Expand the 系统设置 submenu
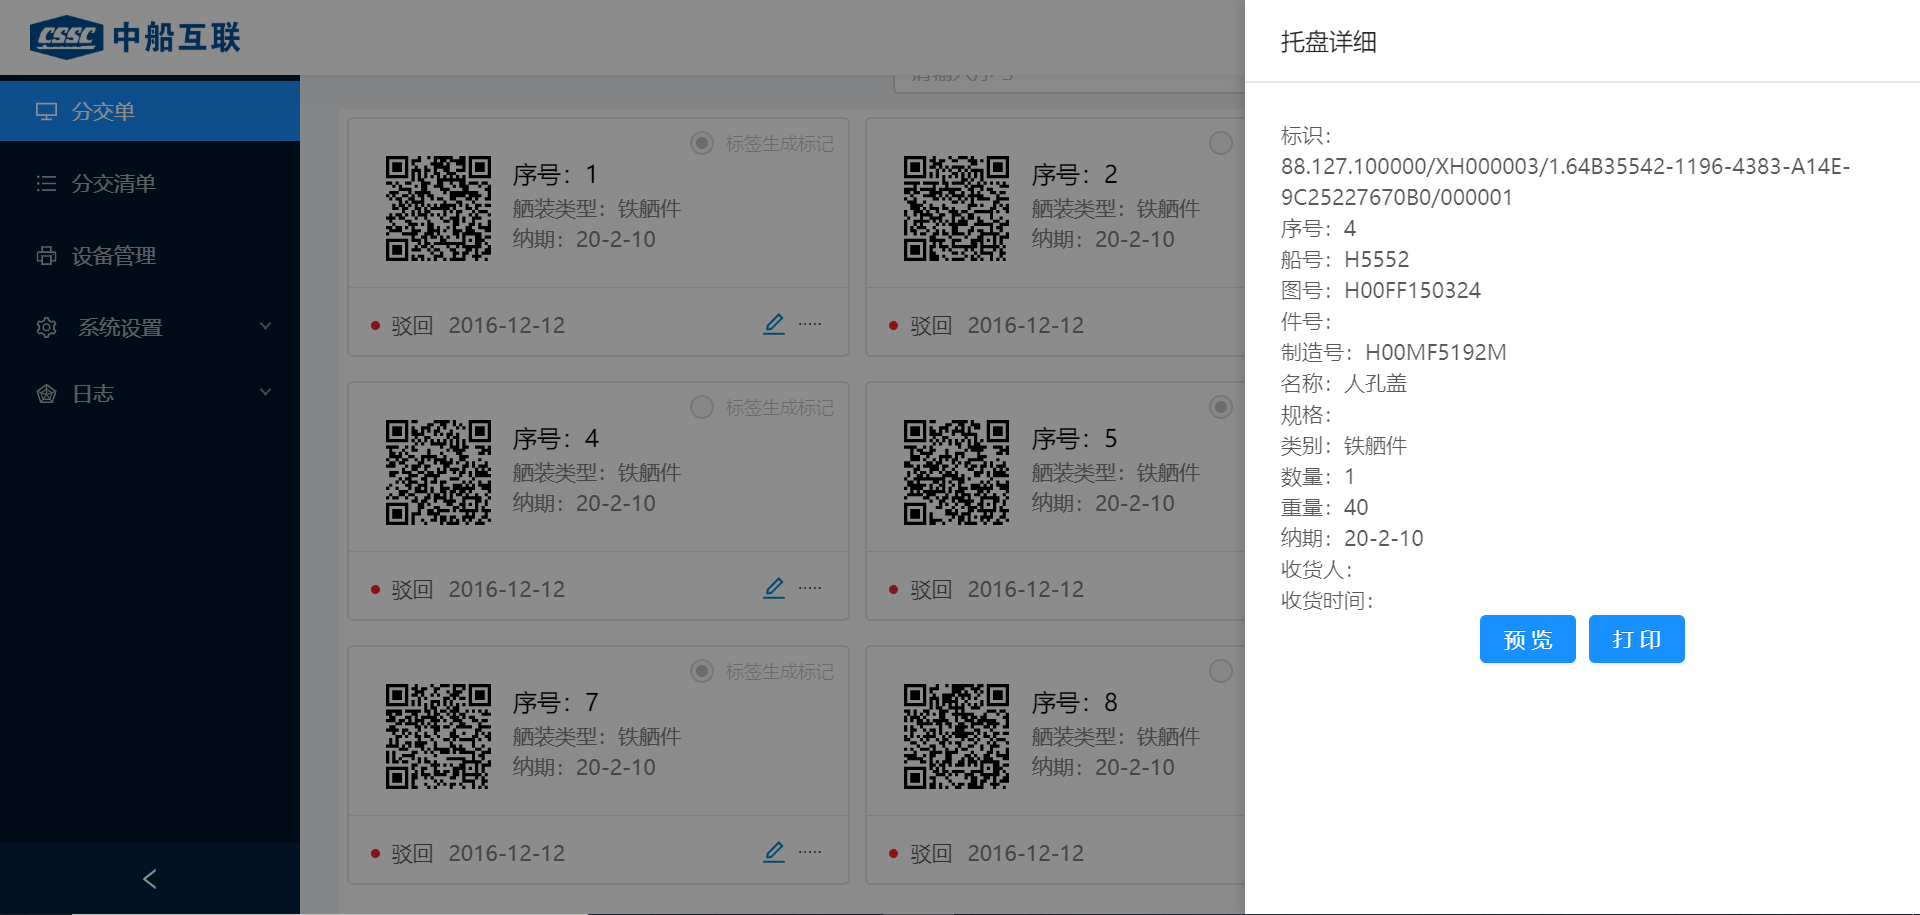 (150, 327)
